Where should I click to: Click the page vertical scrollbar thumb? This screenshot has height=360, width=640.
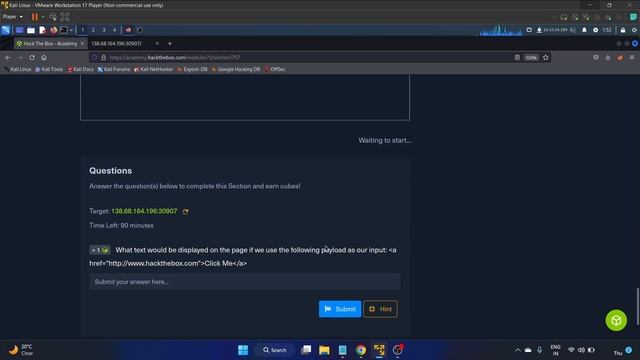637,307
